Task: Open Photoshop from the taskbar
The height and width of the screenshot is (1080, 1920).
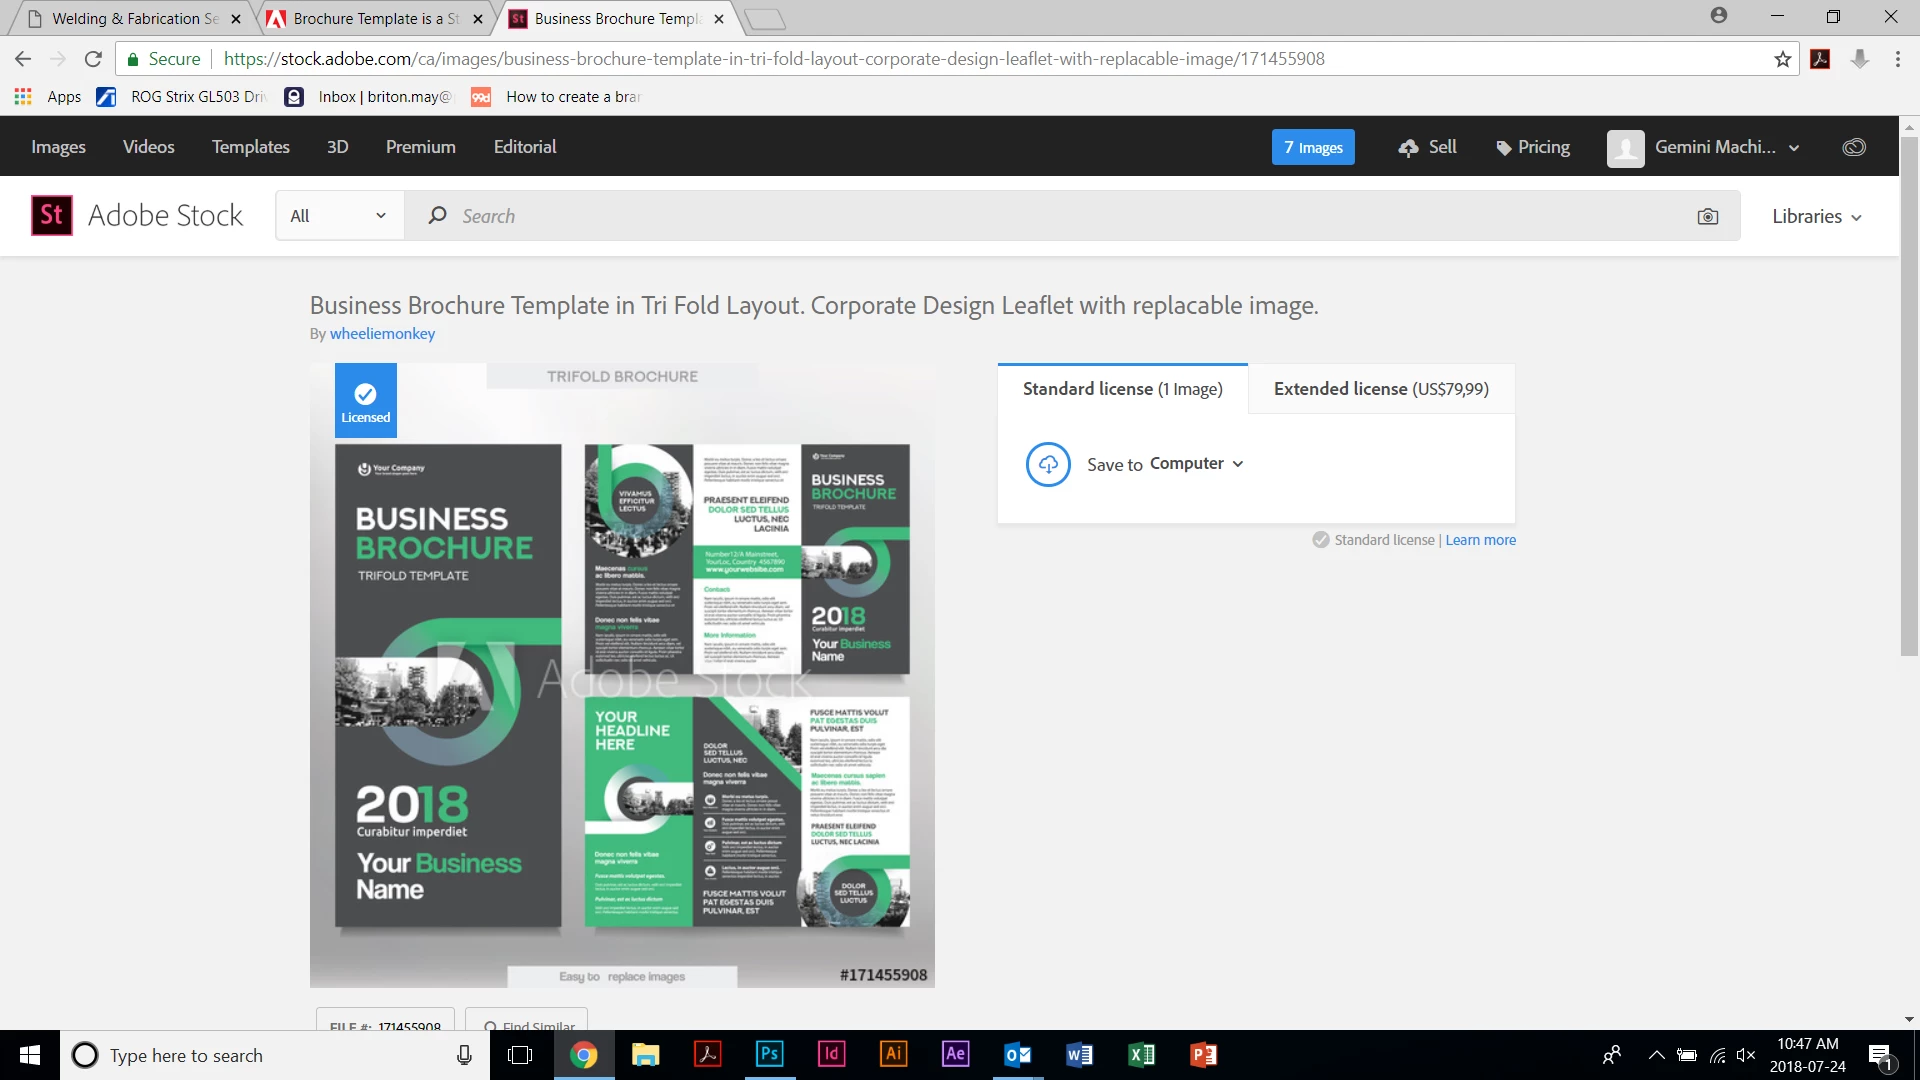Action: point(769,1054)
